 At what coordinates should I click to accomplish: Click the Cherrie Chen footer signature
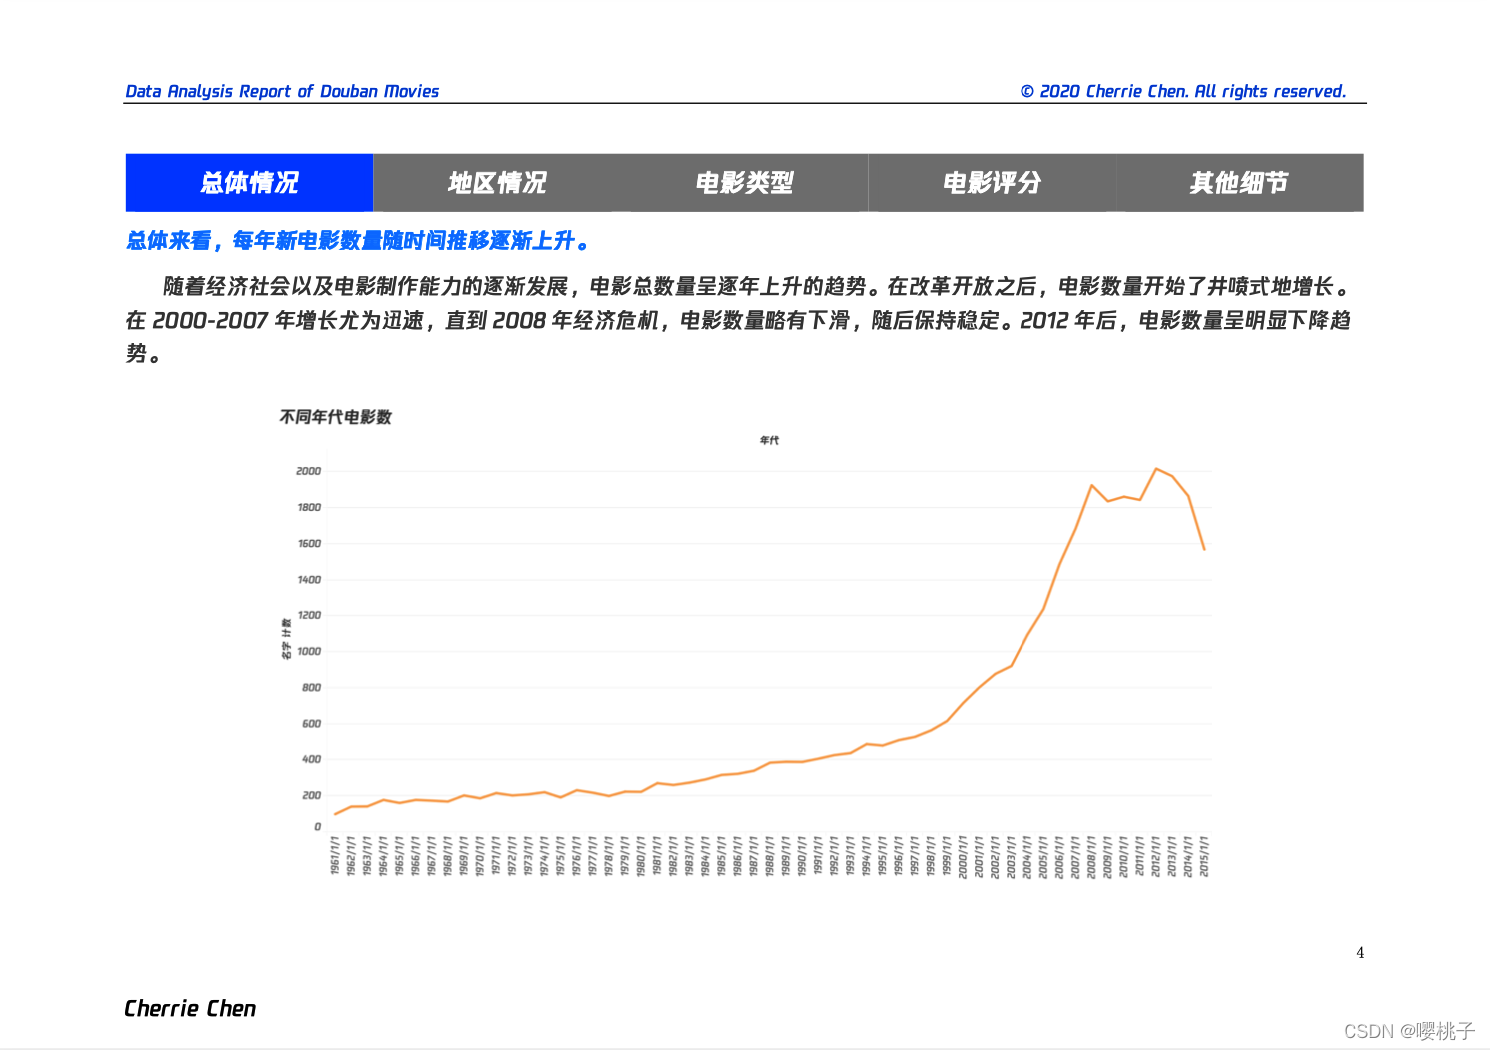[x=190, y=1008]
